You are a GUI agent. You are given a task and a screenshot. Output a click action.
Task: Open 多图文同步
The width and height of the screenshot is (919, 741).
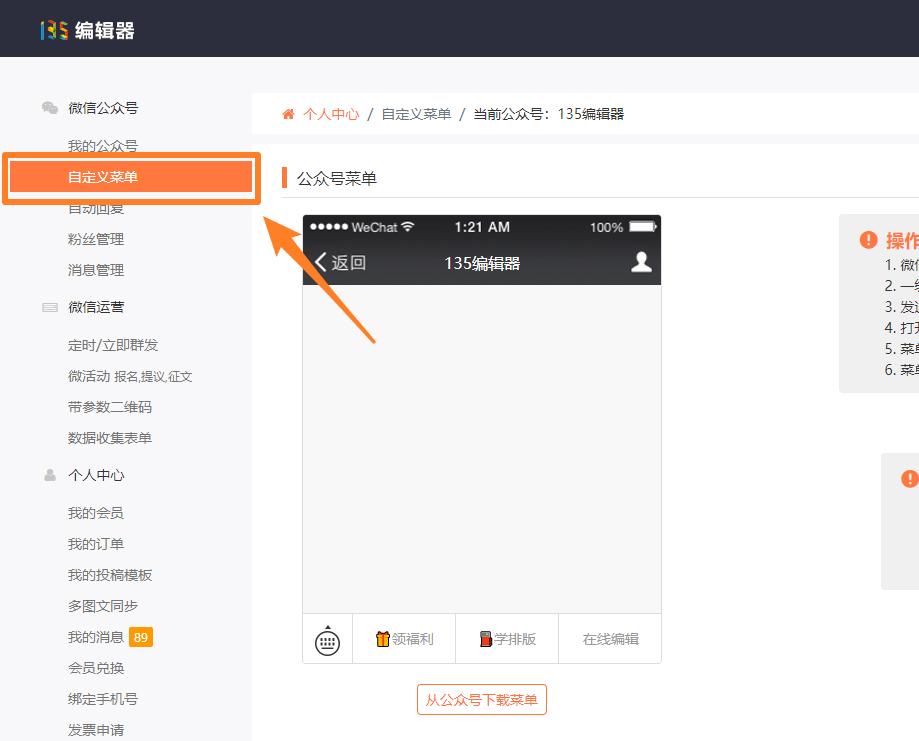coord(103,606)
